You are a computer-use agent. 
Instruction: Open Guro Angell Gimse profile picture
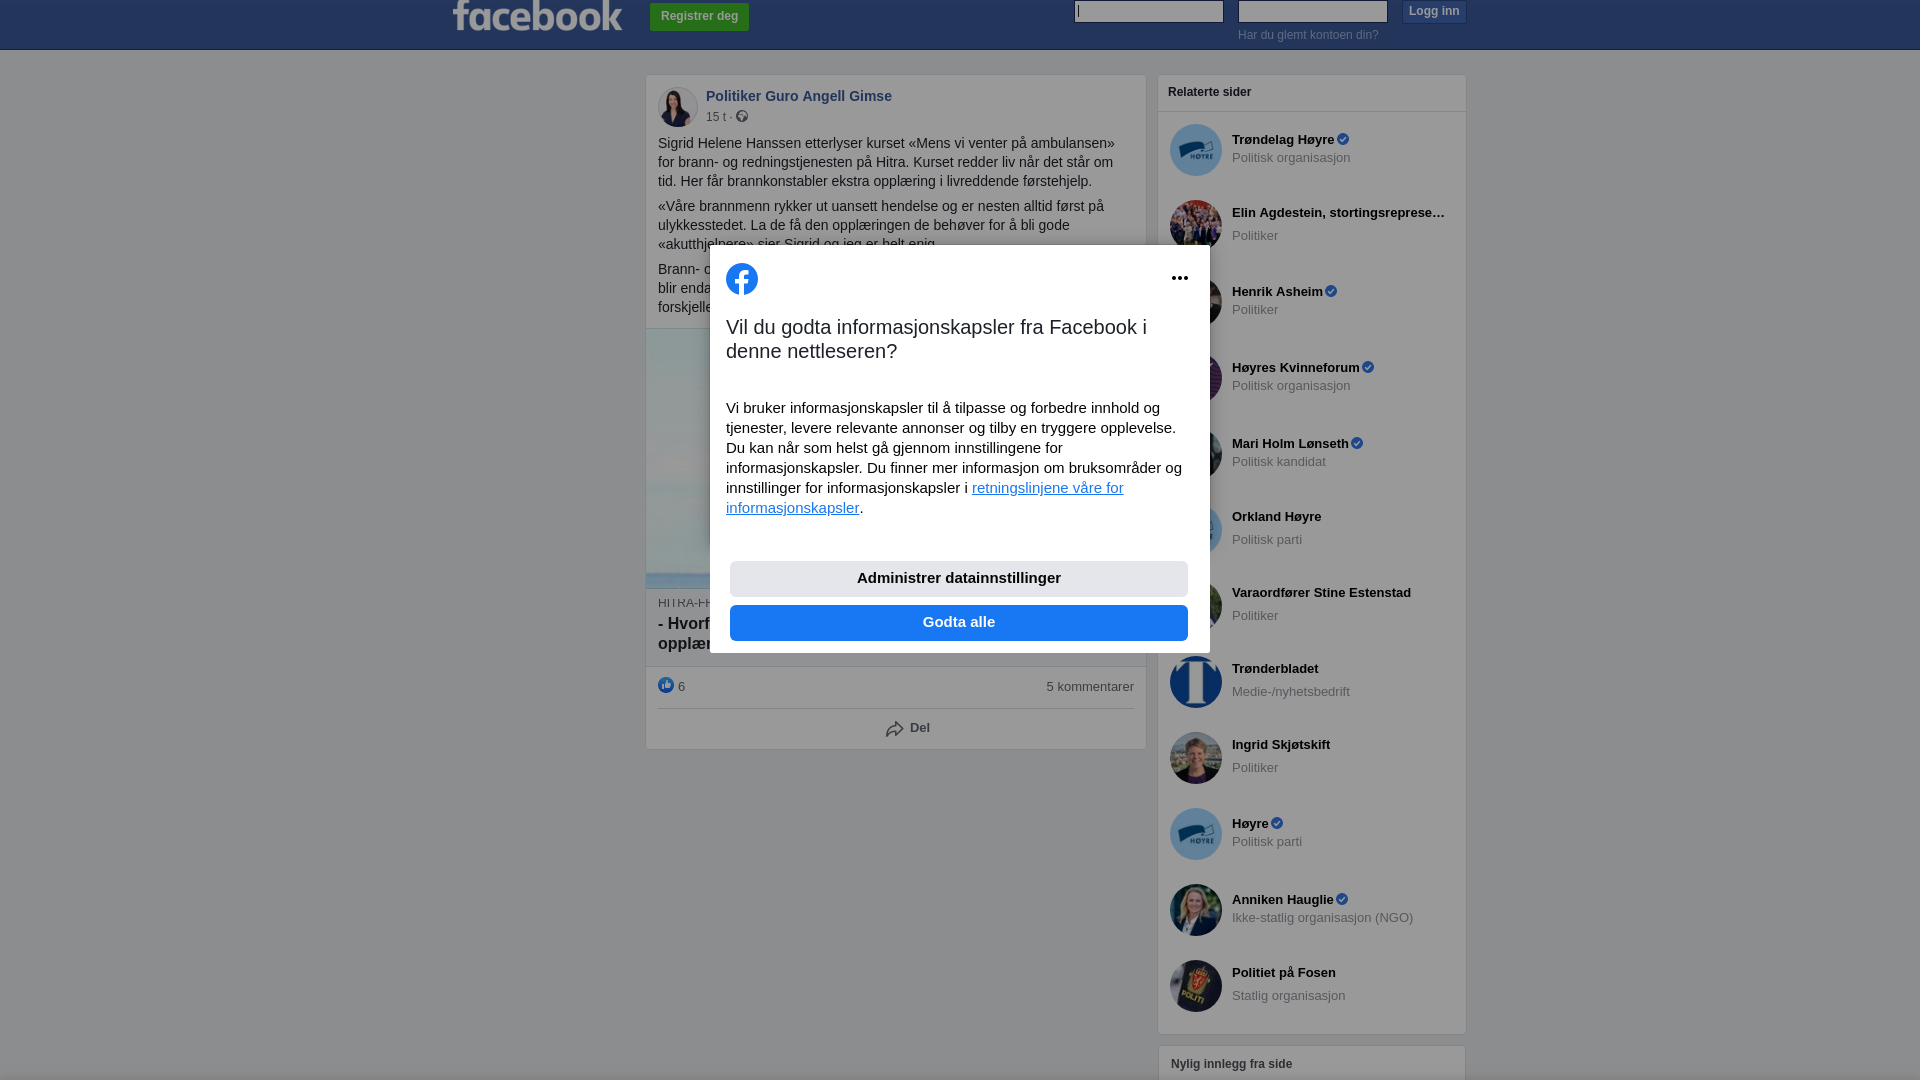coord(678,107)
